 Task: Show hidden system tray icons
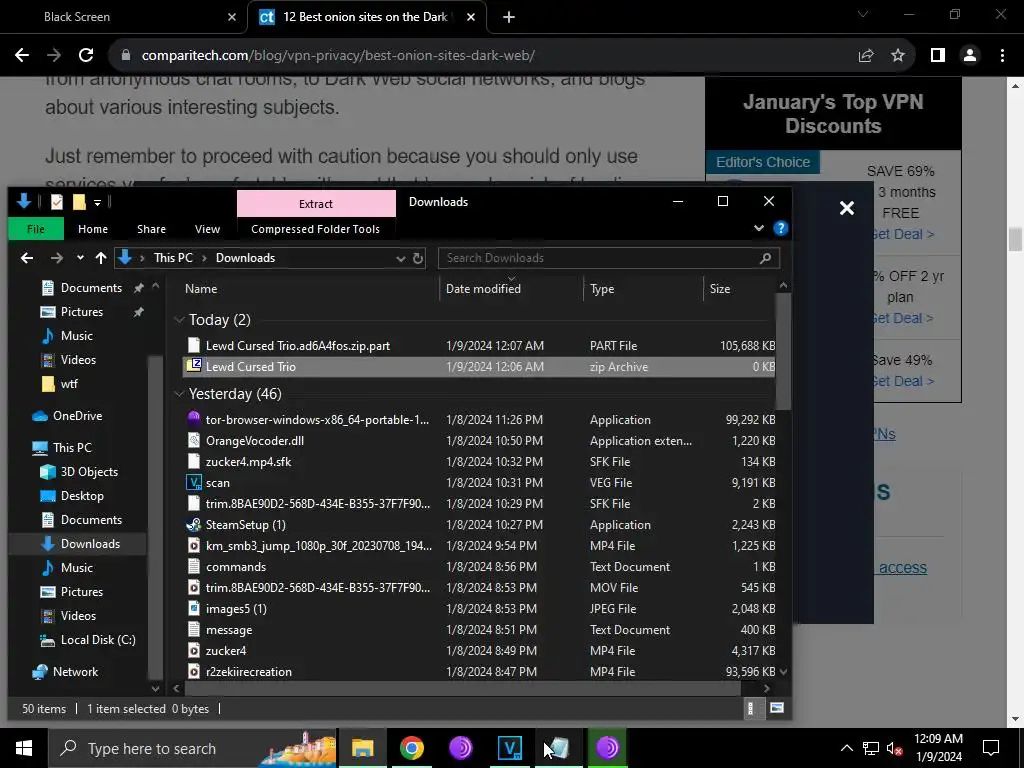coord(846,748)
